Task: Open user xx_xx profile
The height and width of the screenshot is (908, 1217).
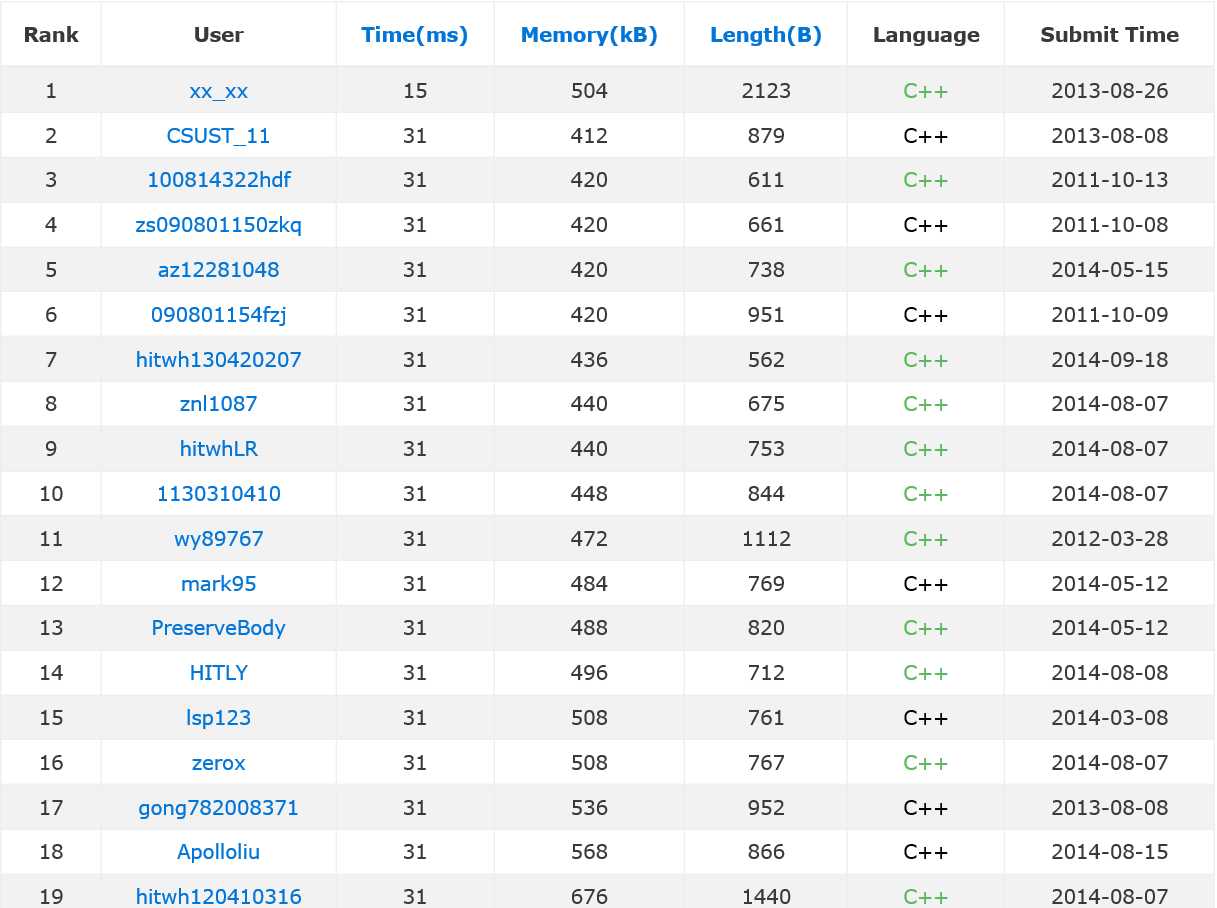Action: point(219,91)
